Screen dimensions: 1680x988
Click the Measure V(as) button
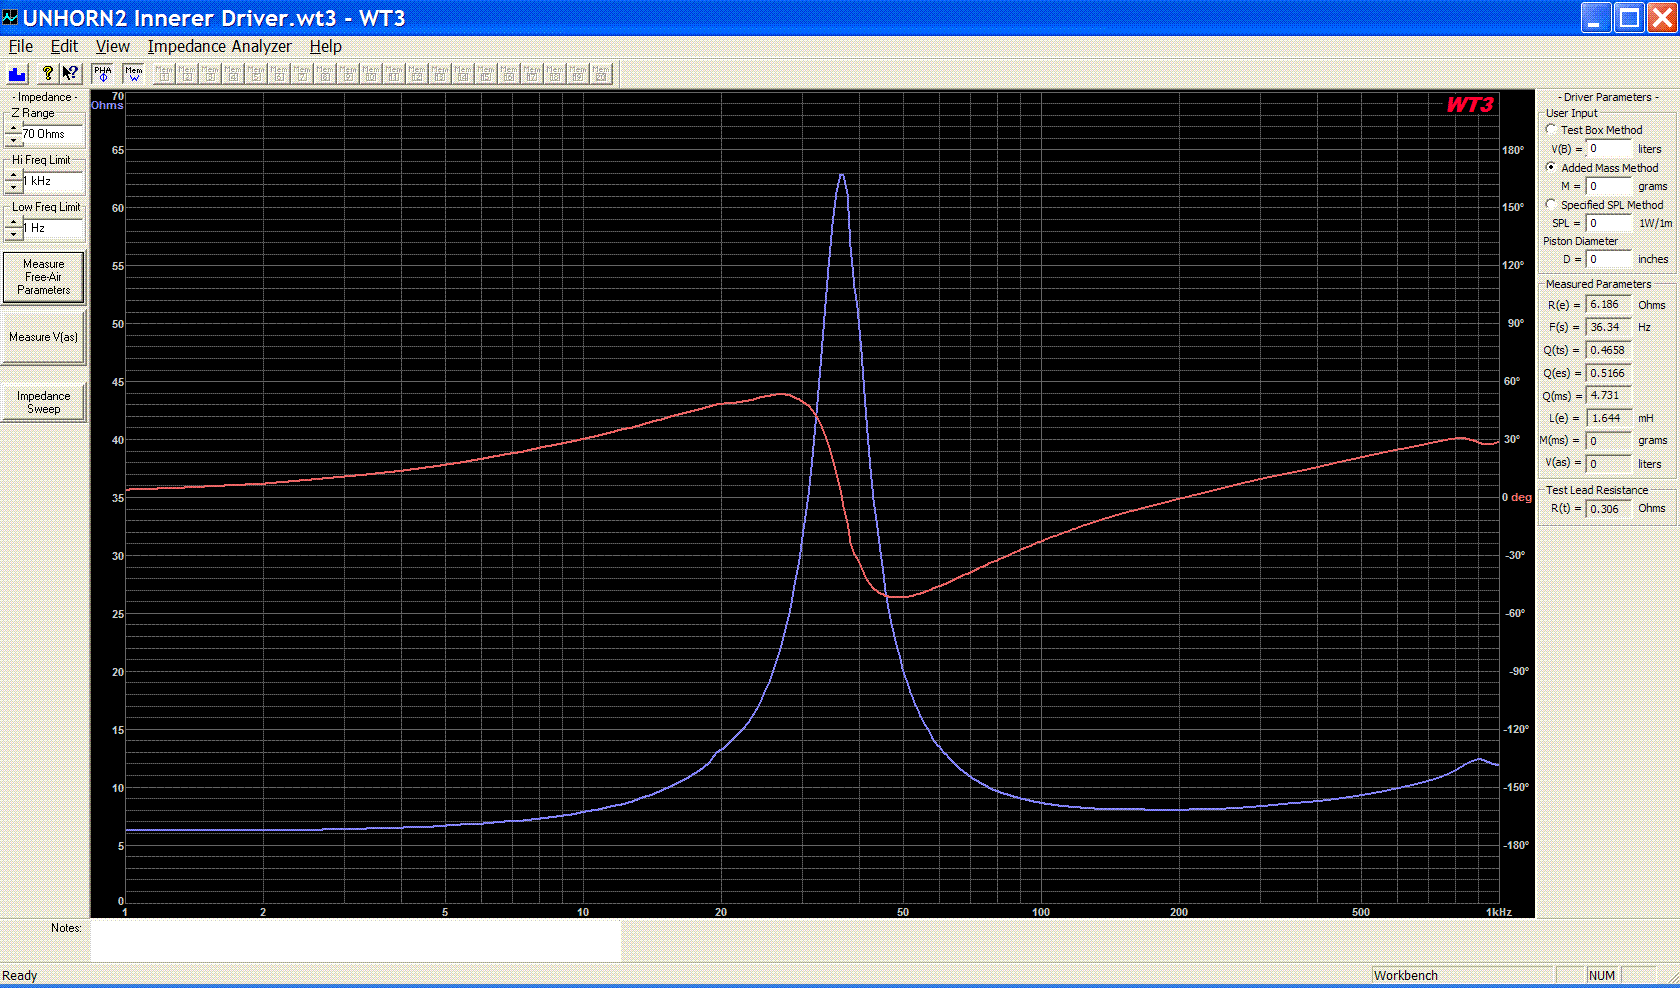(x=43, y=337)
